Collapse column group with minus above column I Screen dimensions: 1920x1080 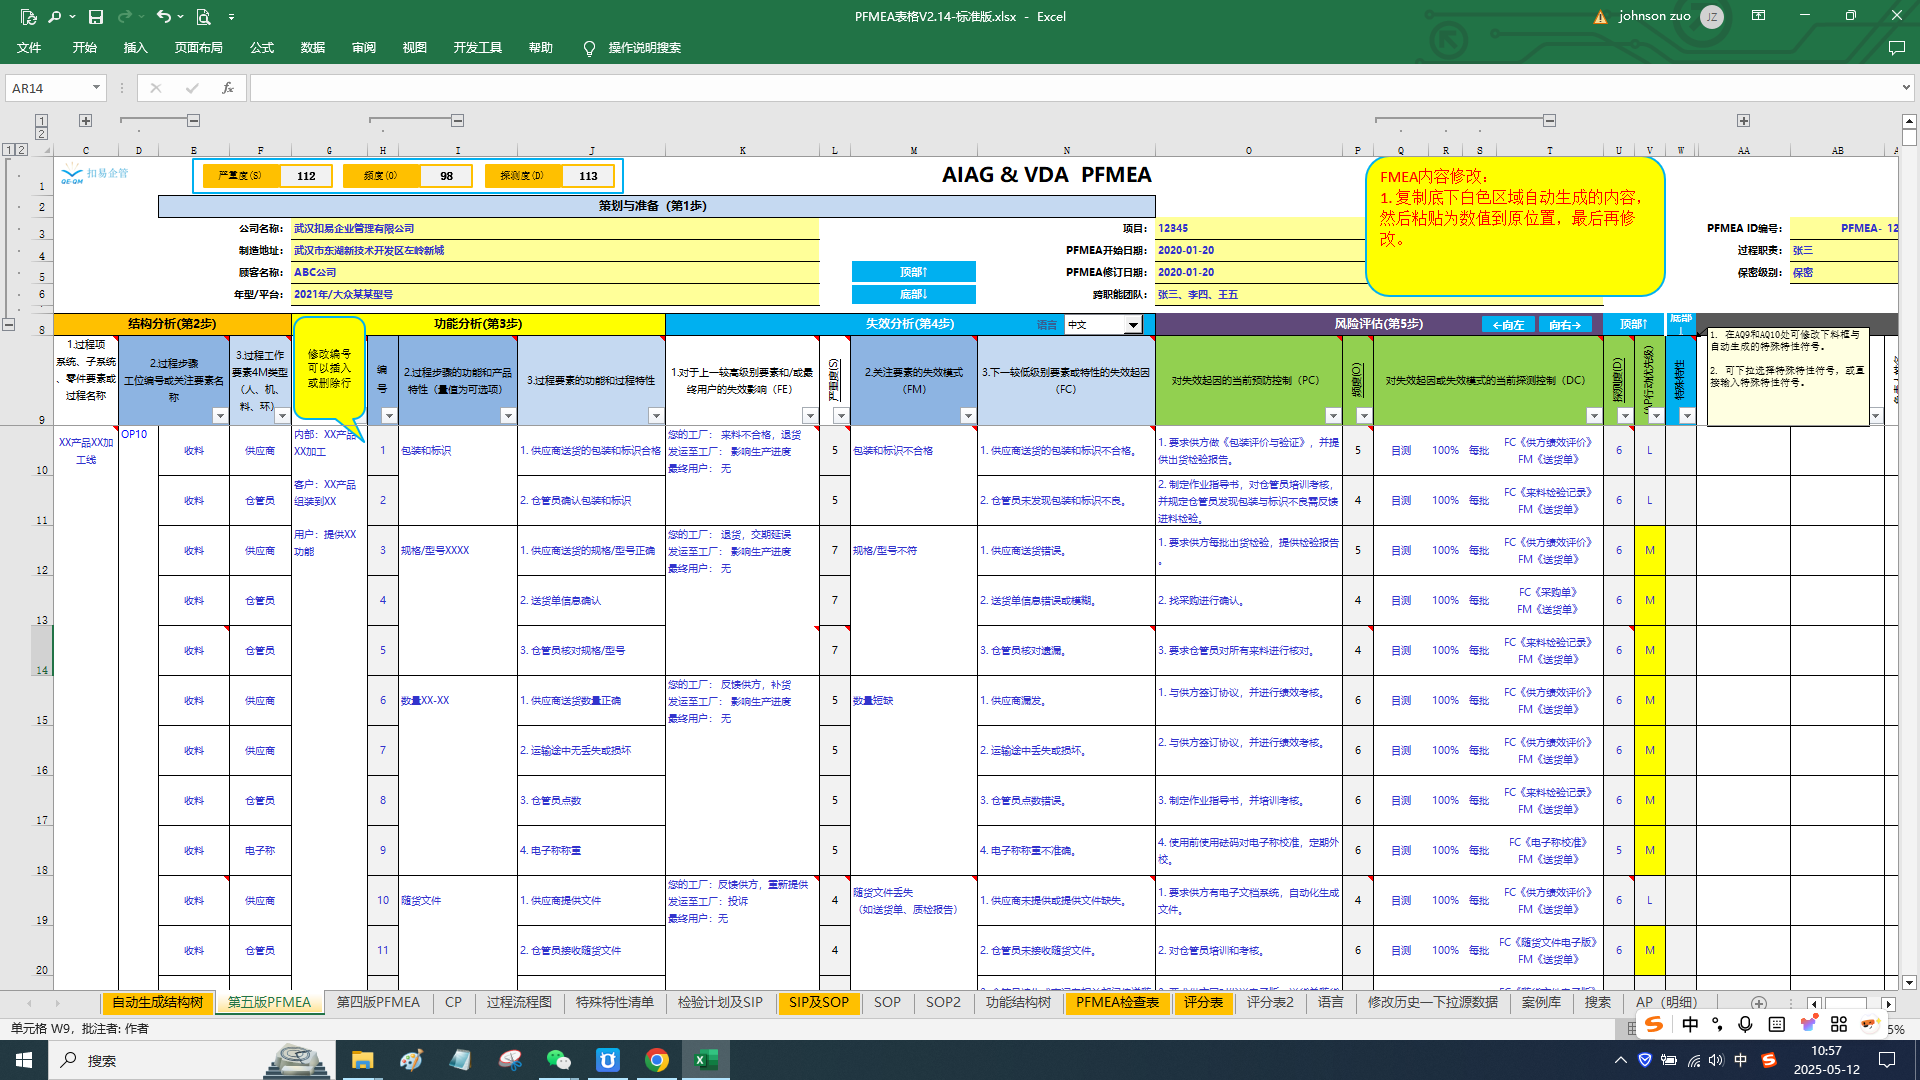(457, 121)
